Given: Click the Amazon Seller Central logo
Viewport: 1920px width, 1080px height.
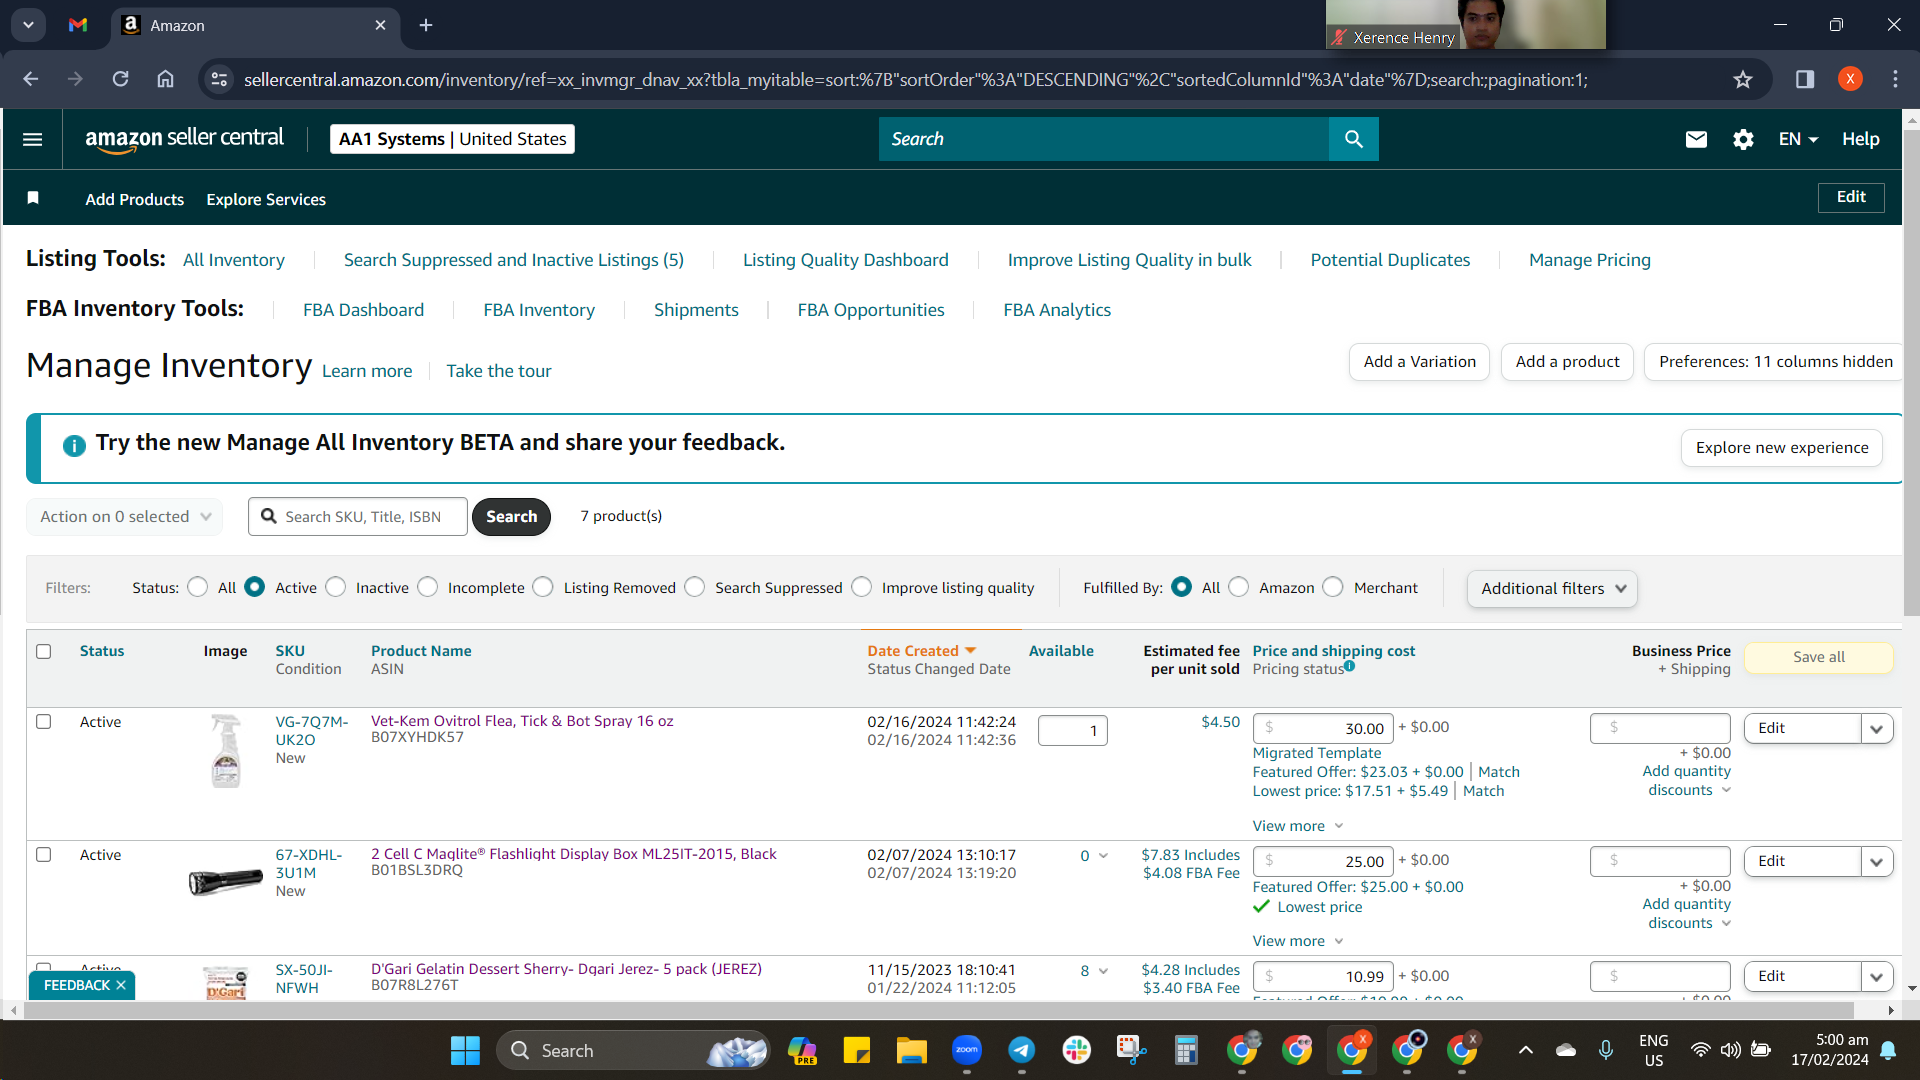Looking at the screenshot, I should (x=184, y=139).
